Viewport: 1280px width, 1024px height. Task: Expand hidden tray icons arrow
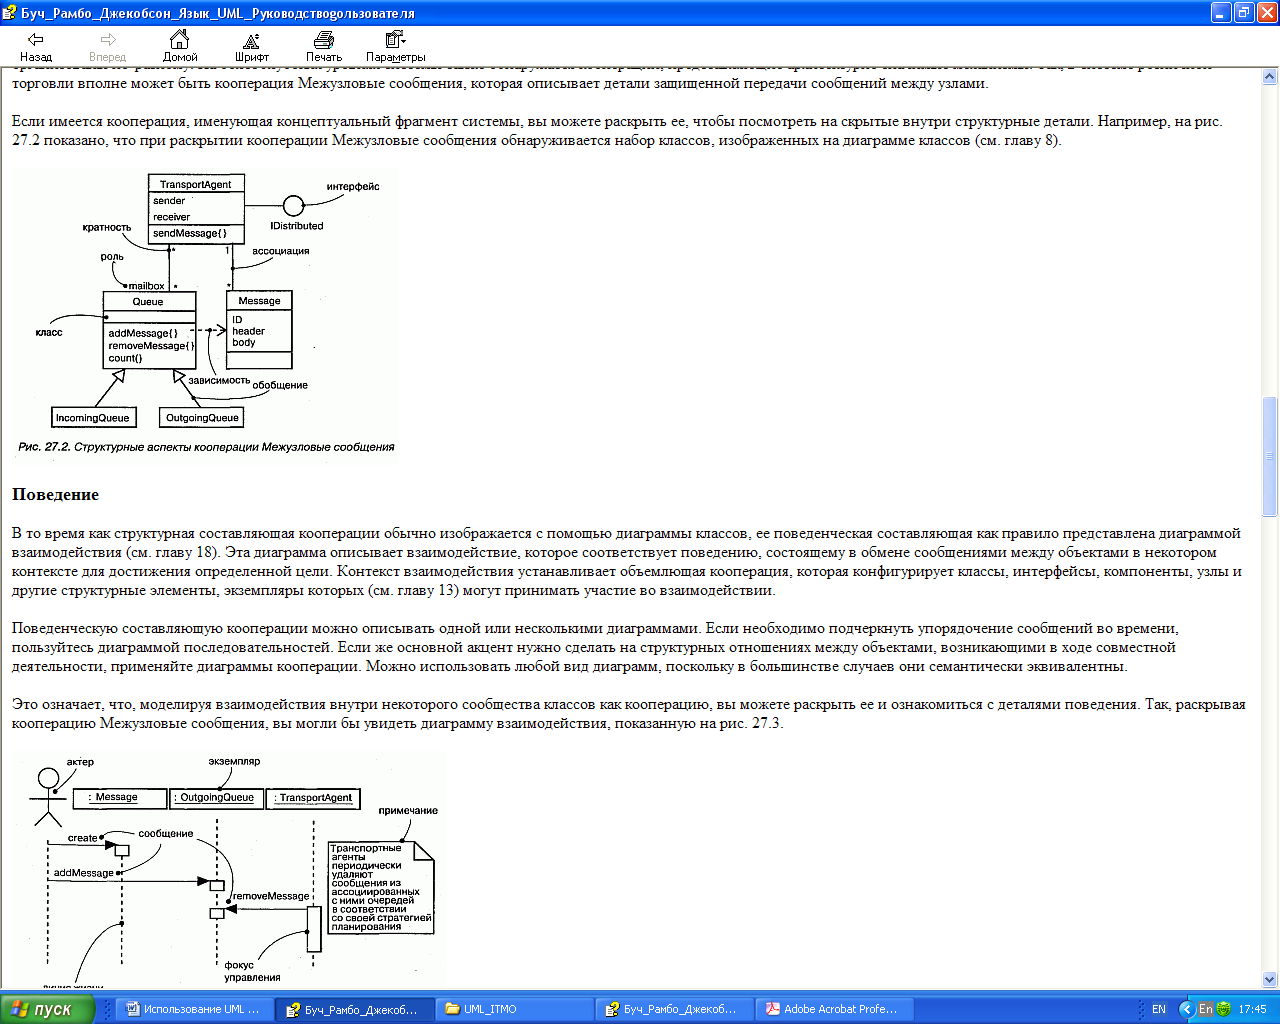point(1187,1009)
